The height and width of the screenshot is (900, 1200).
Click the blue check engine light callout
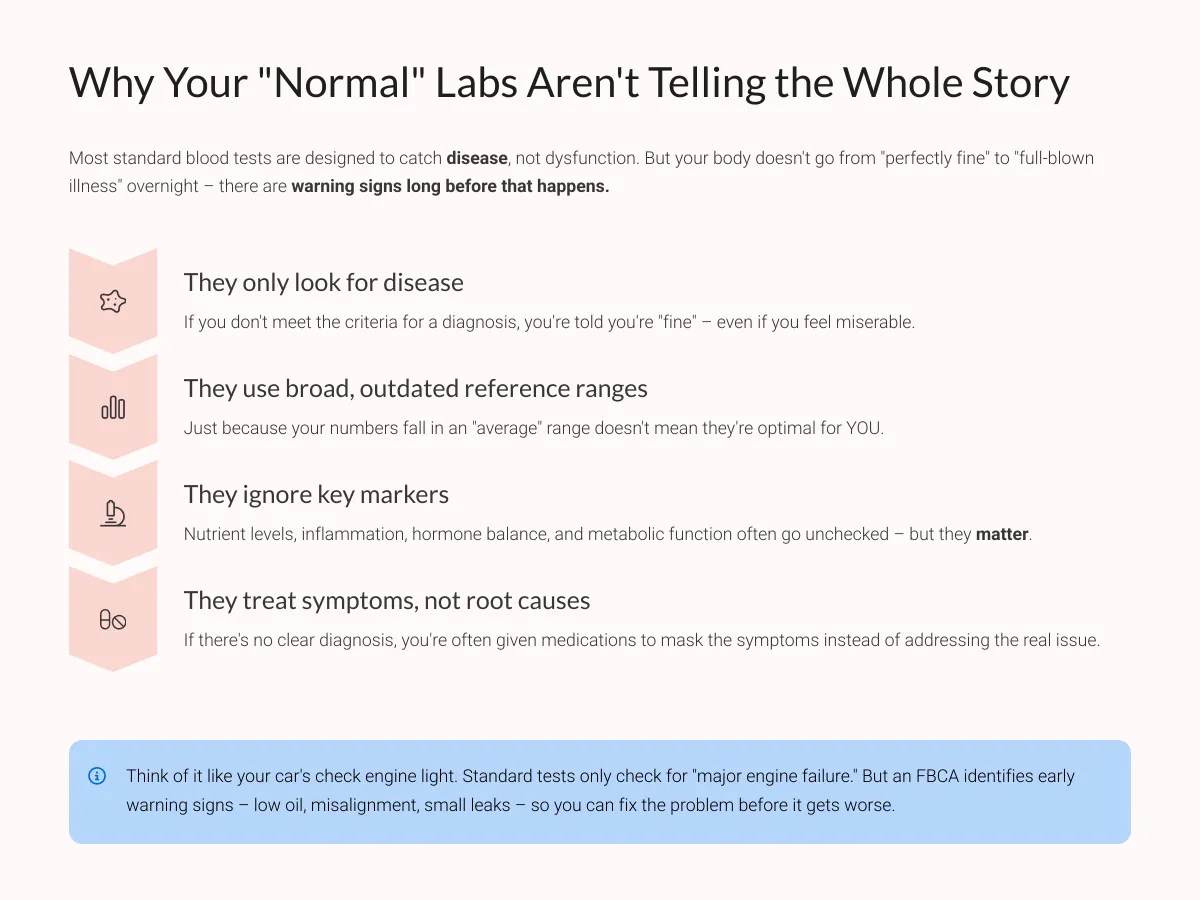600,791
